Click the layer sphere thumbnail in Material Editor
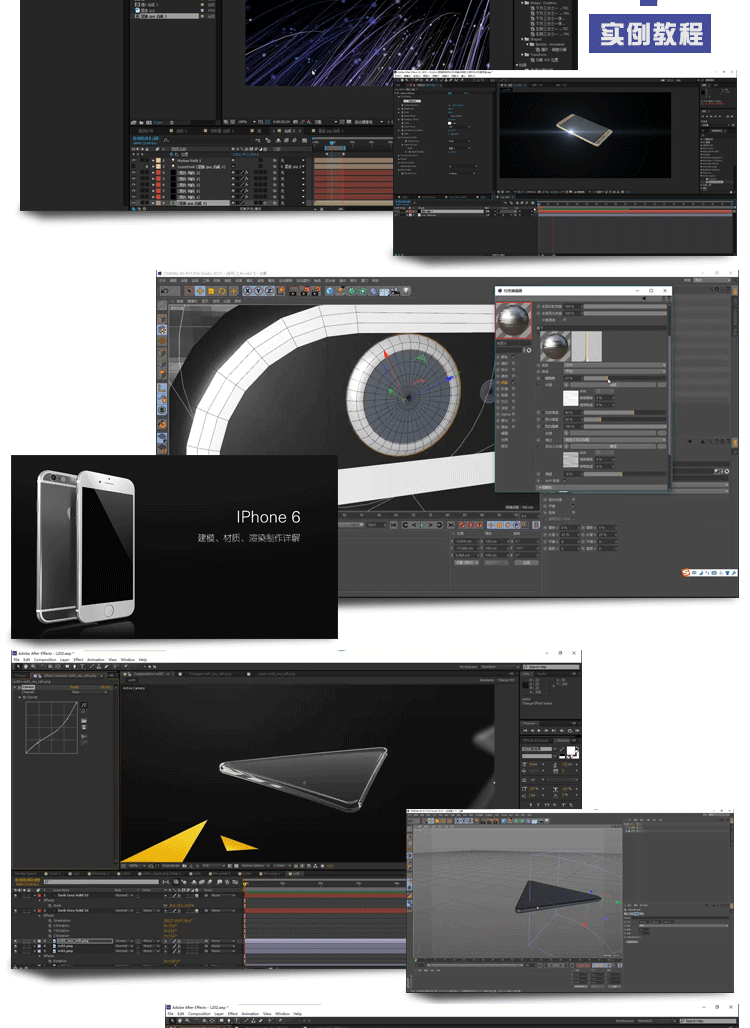This screenshot has height=1028, width=750. tap(555, 346)
